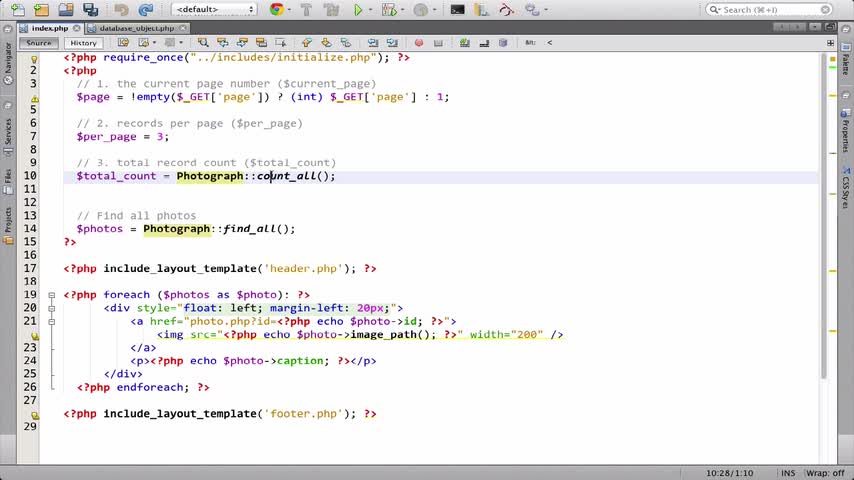Screen dimensions: 854x480
Task: Open the Navigator side panel tab
Action: coord(8,64)
